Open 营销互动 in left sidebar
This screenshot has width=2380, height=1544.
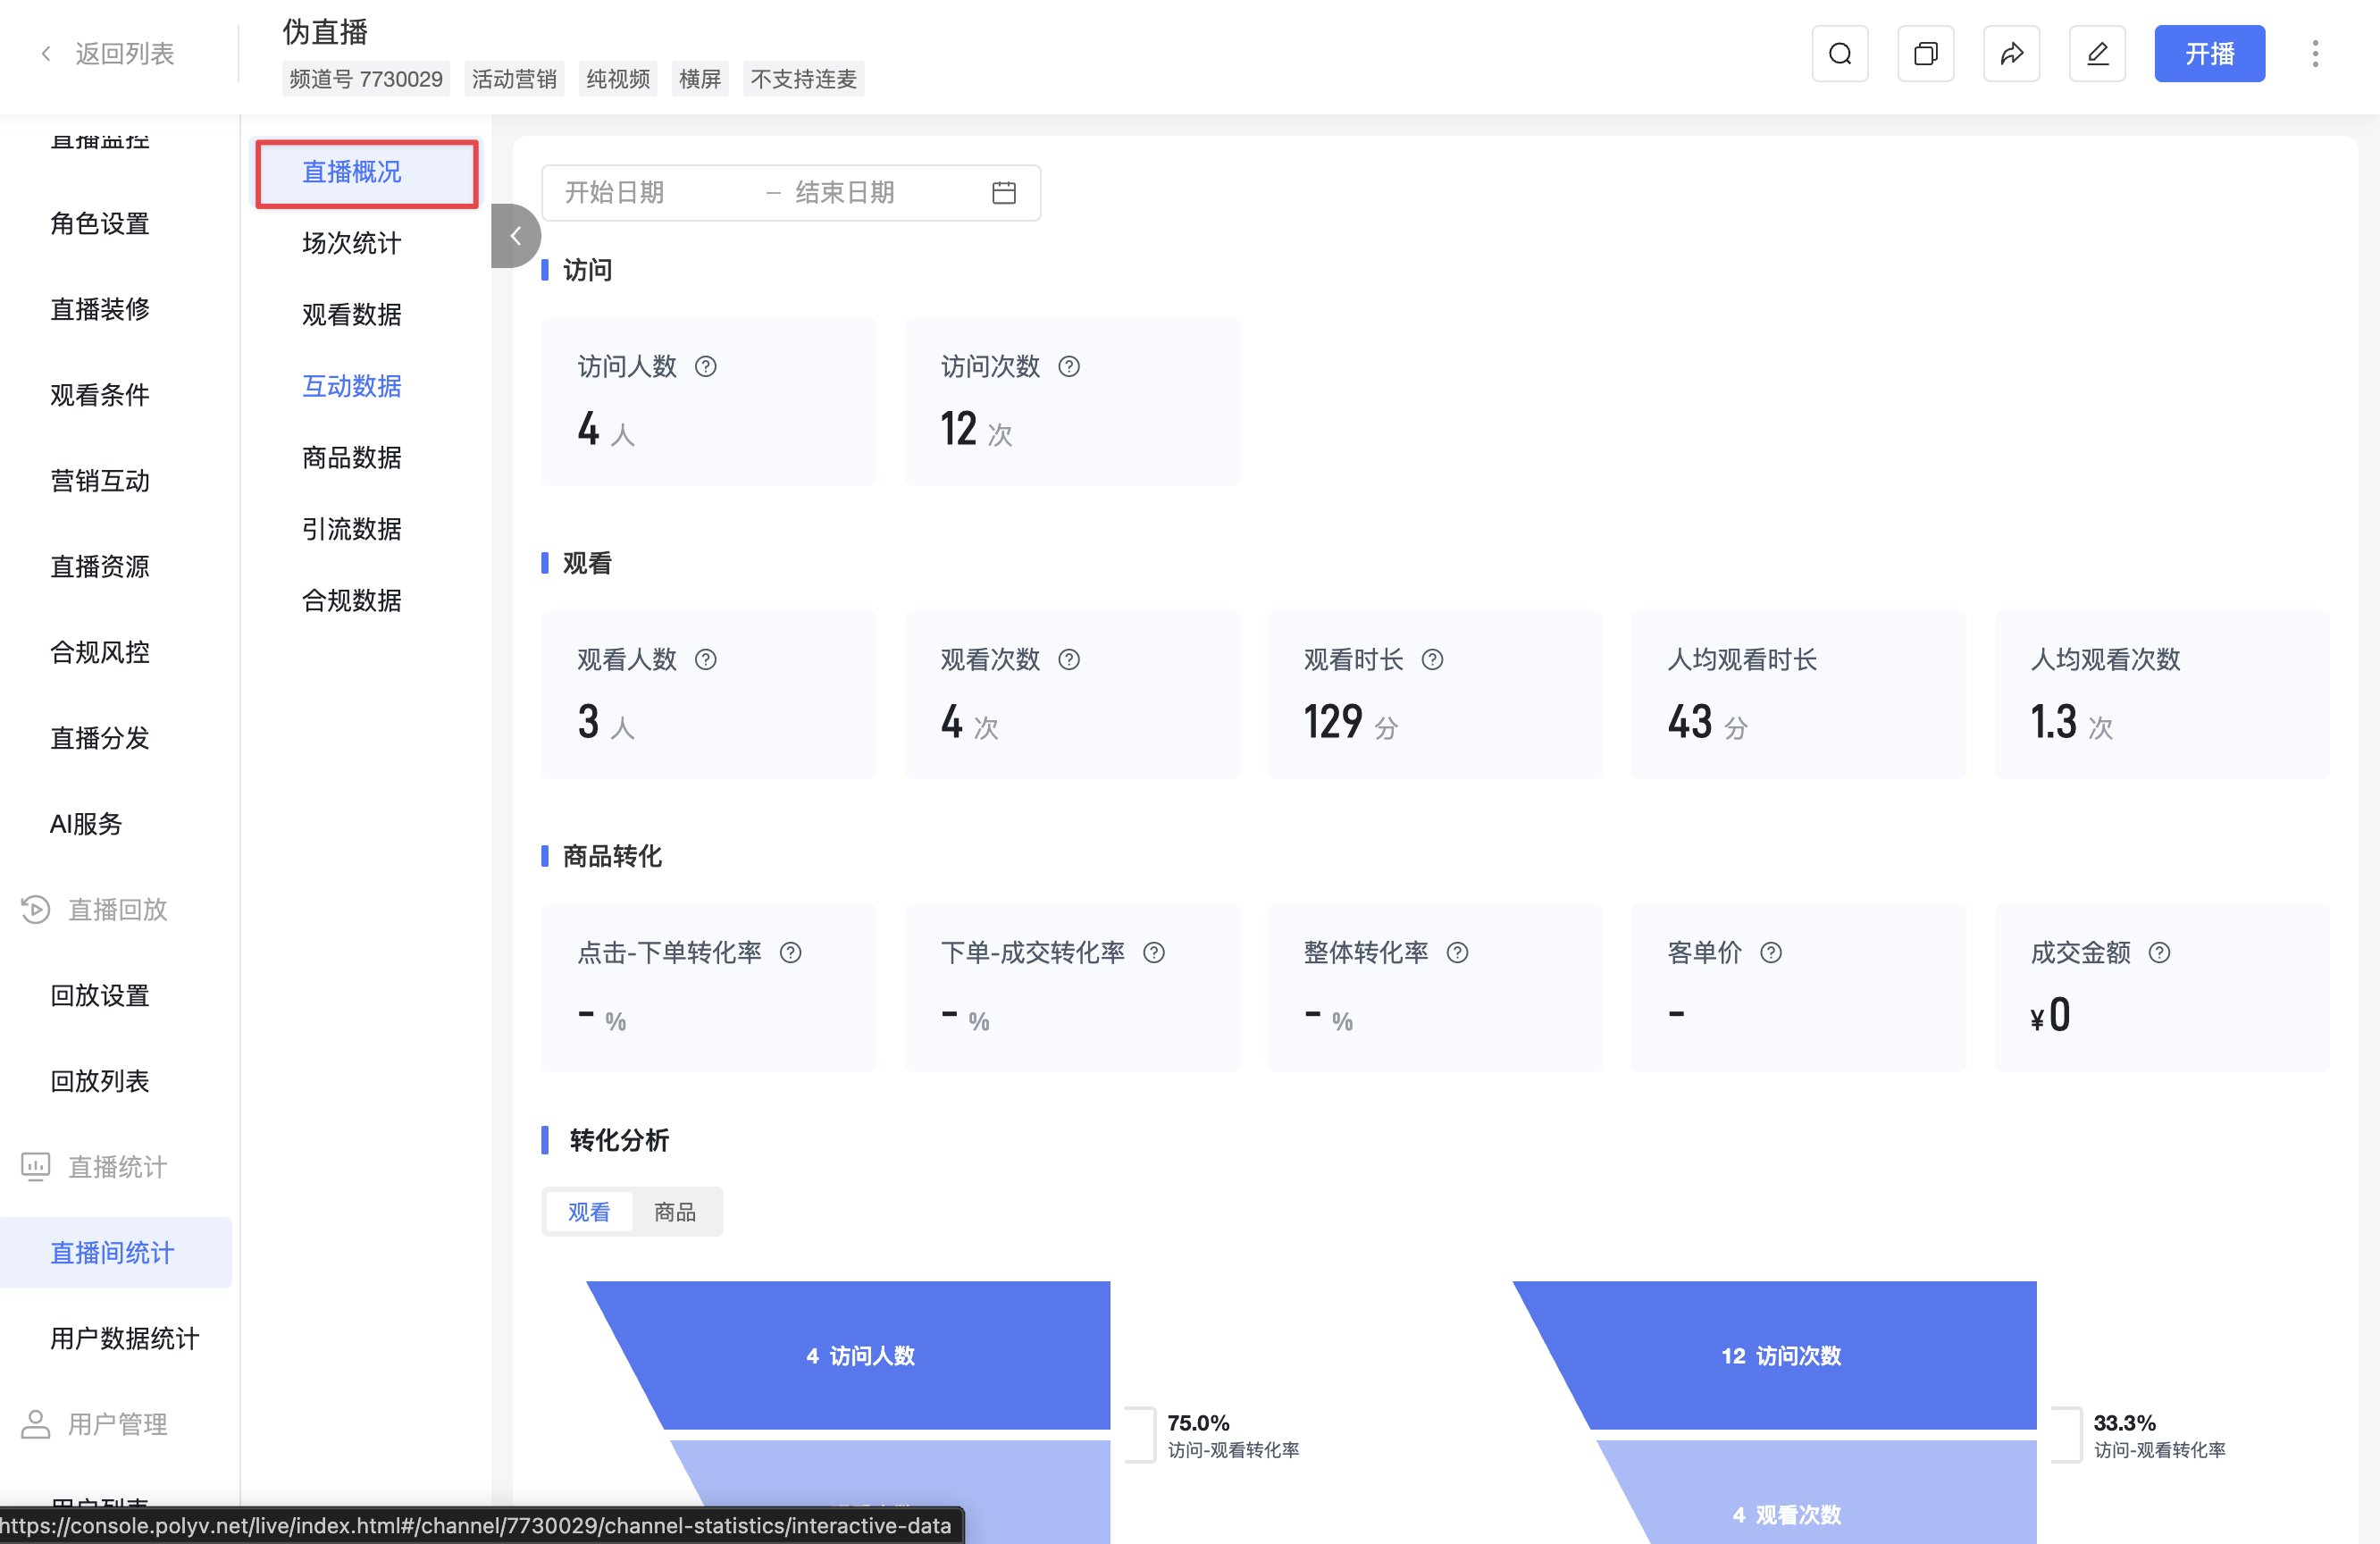coord(100,481)
